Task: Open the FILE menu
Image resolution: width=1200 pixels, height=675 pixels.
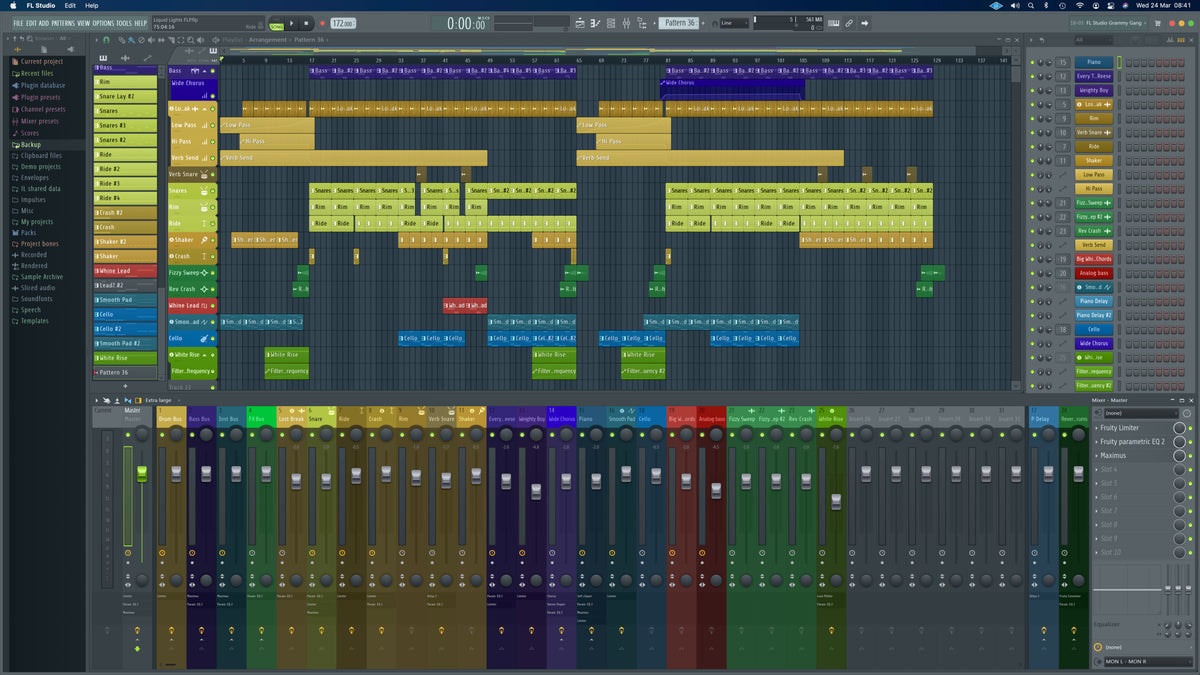Action: [18, 23]
